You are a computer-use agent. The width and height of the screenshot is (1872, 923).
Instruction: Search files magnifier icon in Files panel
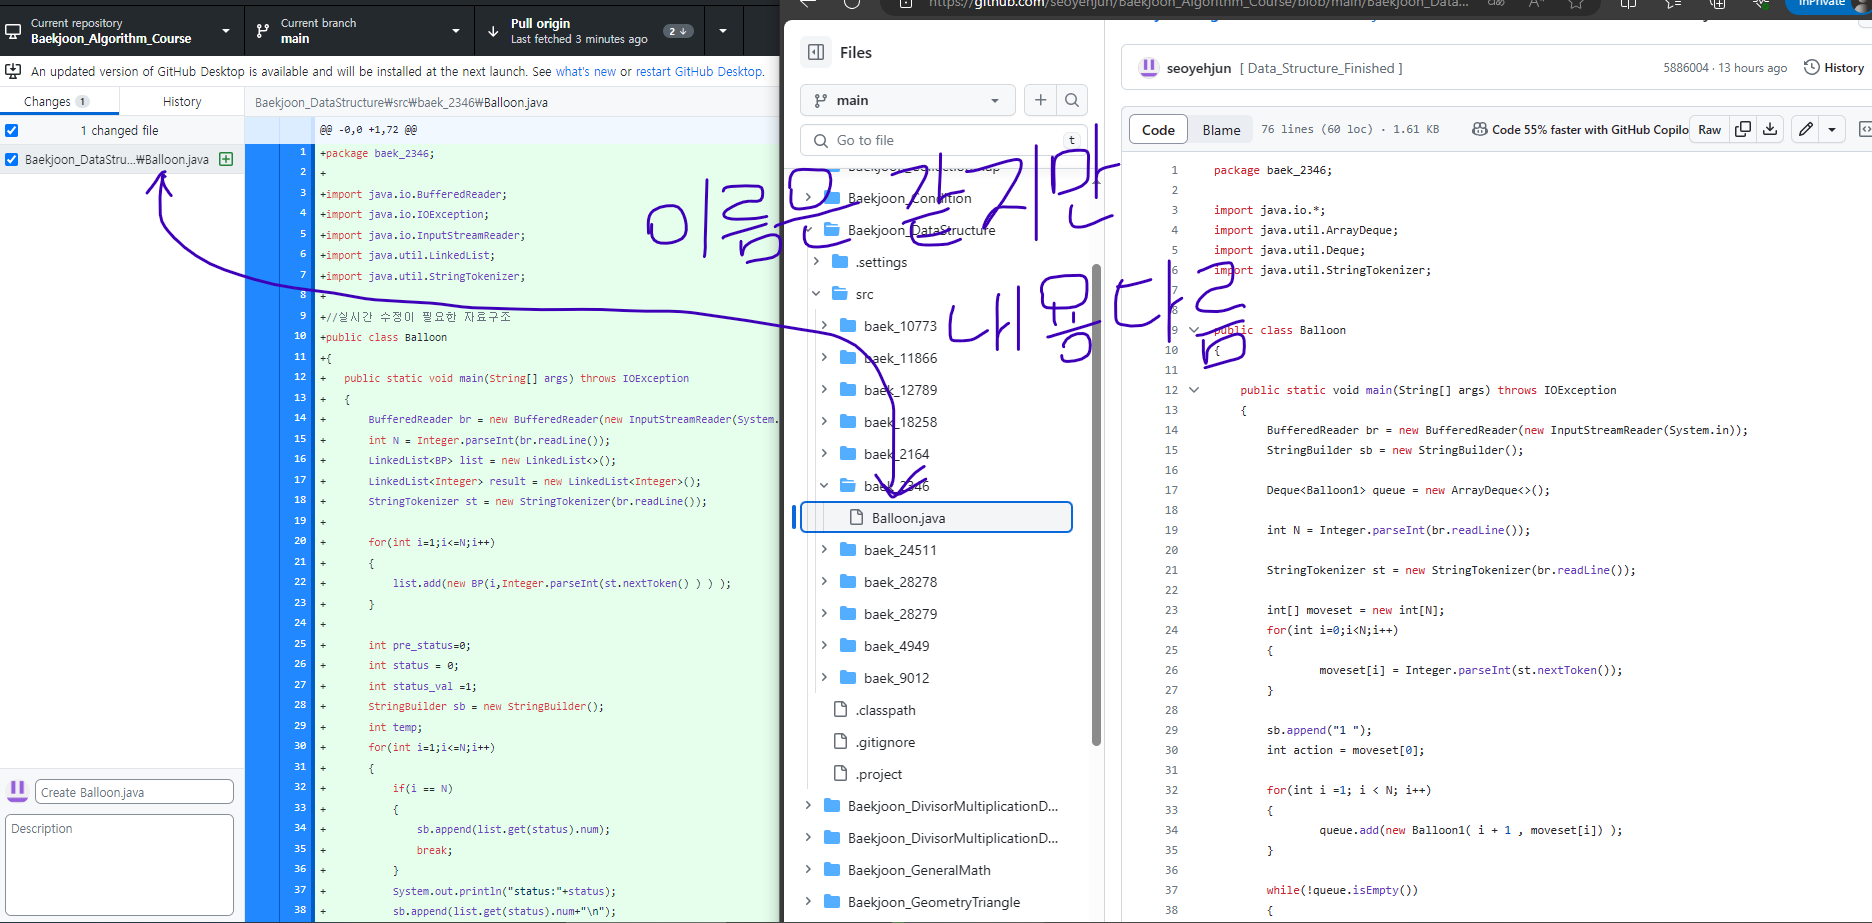pos(1072,100)
